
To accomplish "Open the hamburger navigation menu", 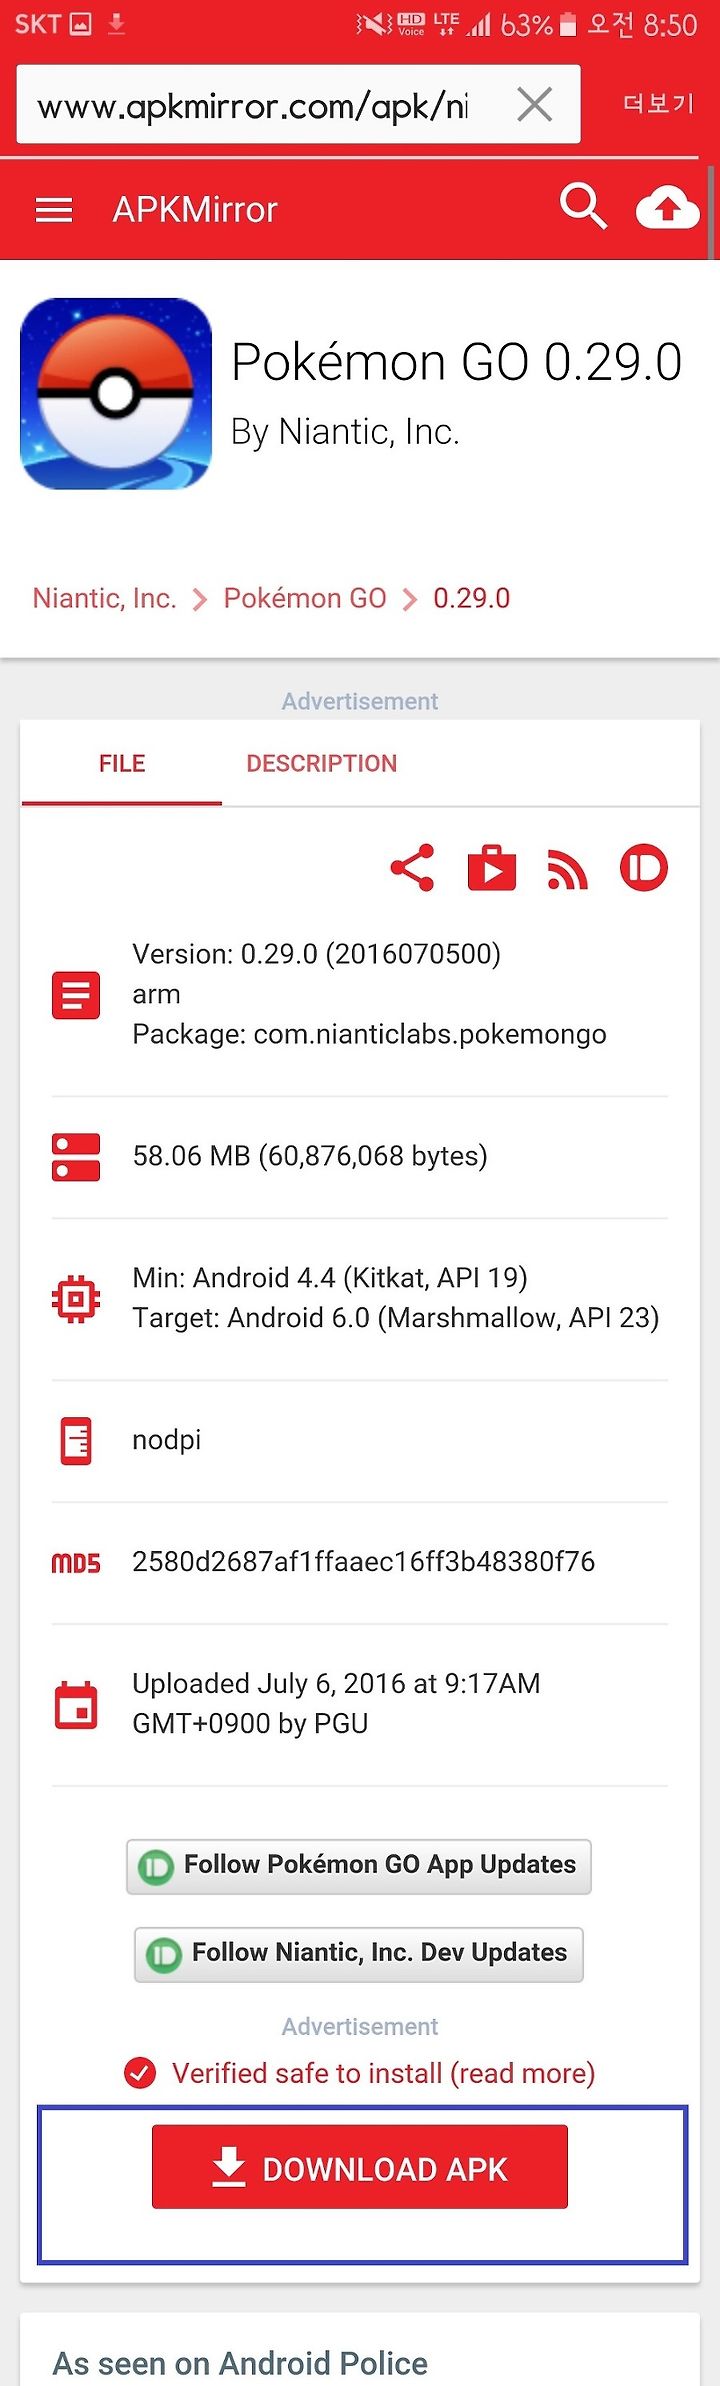I will coord(54,210).
